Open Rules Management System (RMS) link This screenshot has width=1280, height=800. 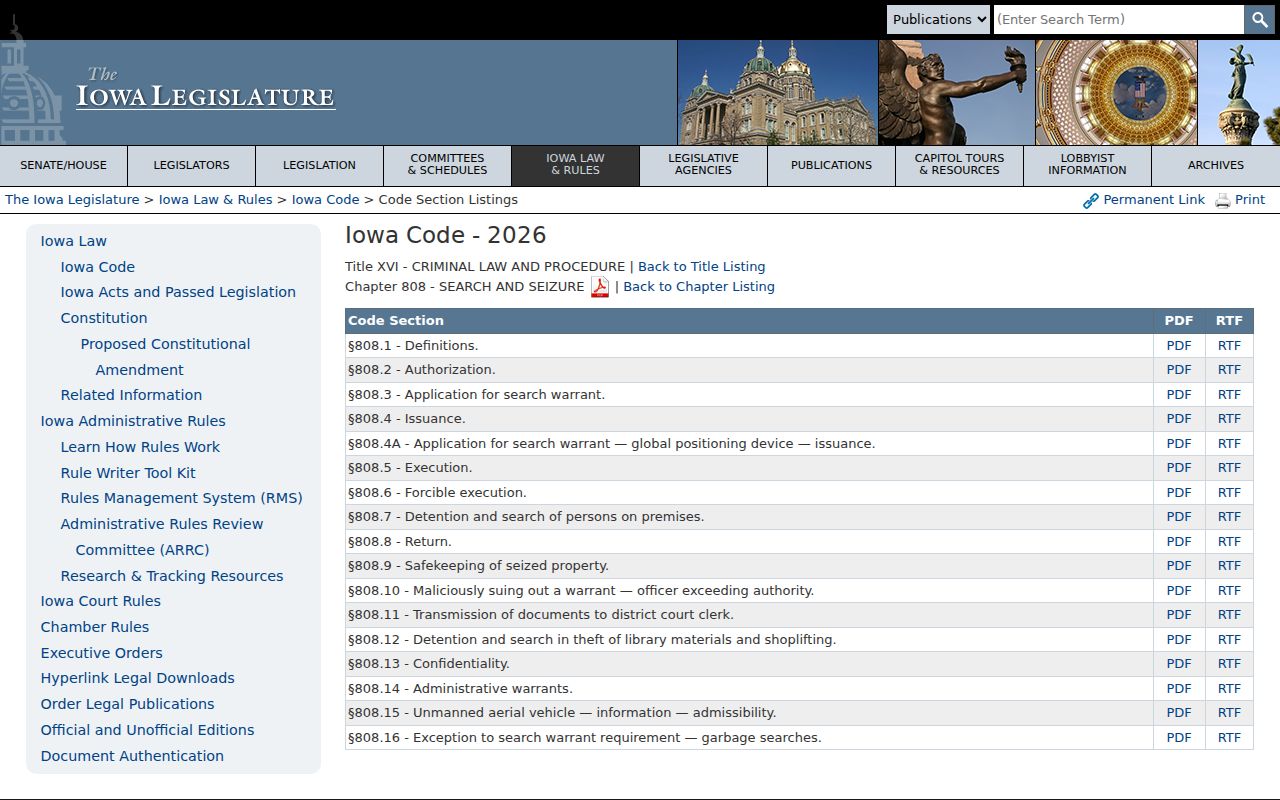click(181, 498)
